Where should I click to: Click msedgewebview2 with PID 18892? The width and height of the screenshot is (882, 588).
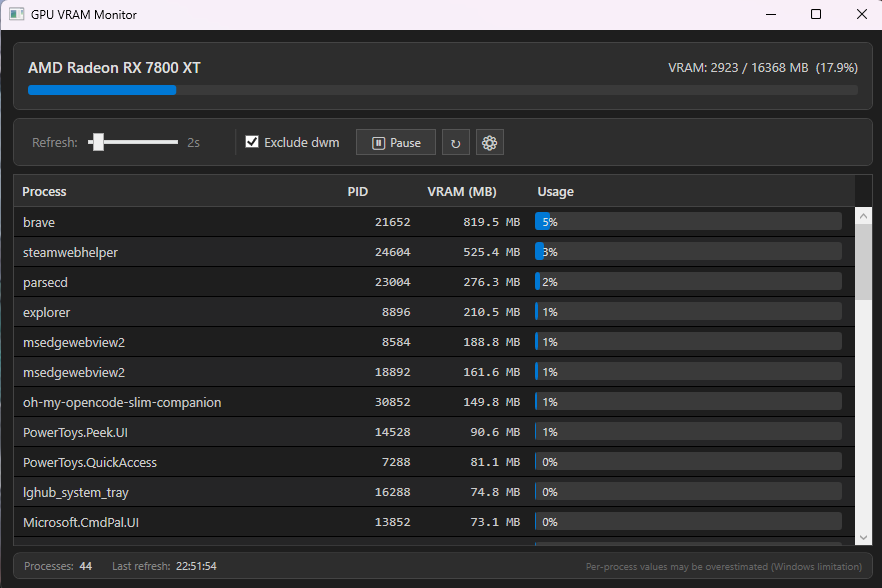74,372
